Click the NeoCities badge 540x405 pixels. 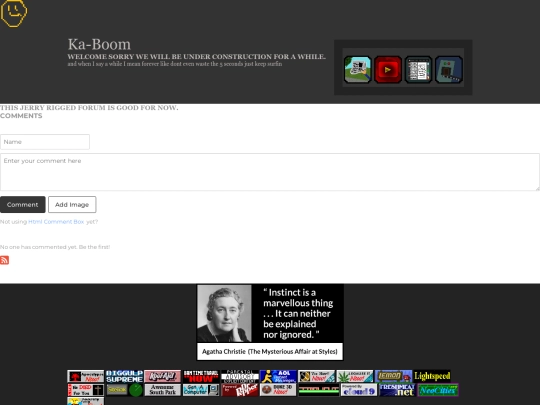[438, 390]
